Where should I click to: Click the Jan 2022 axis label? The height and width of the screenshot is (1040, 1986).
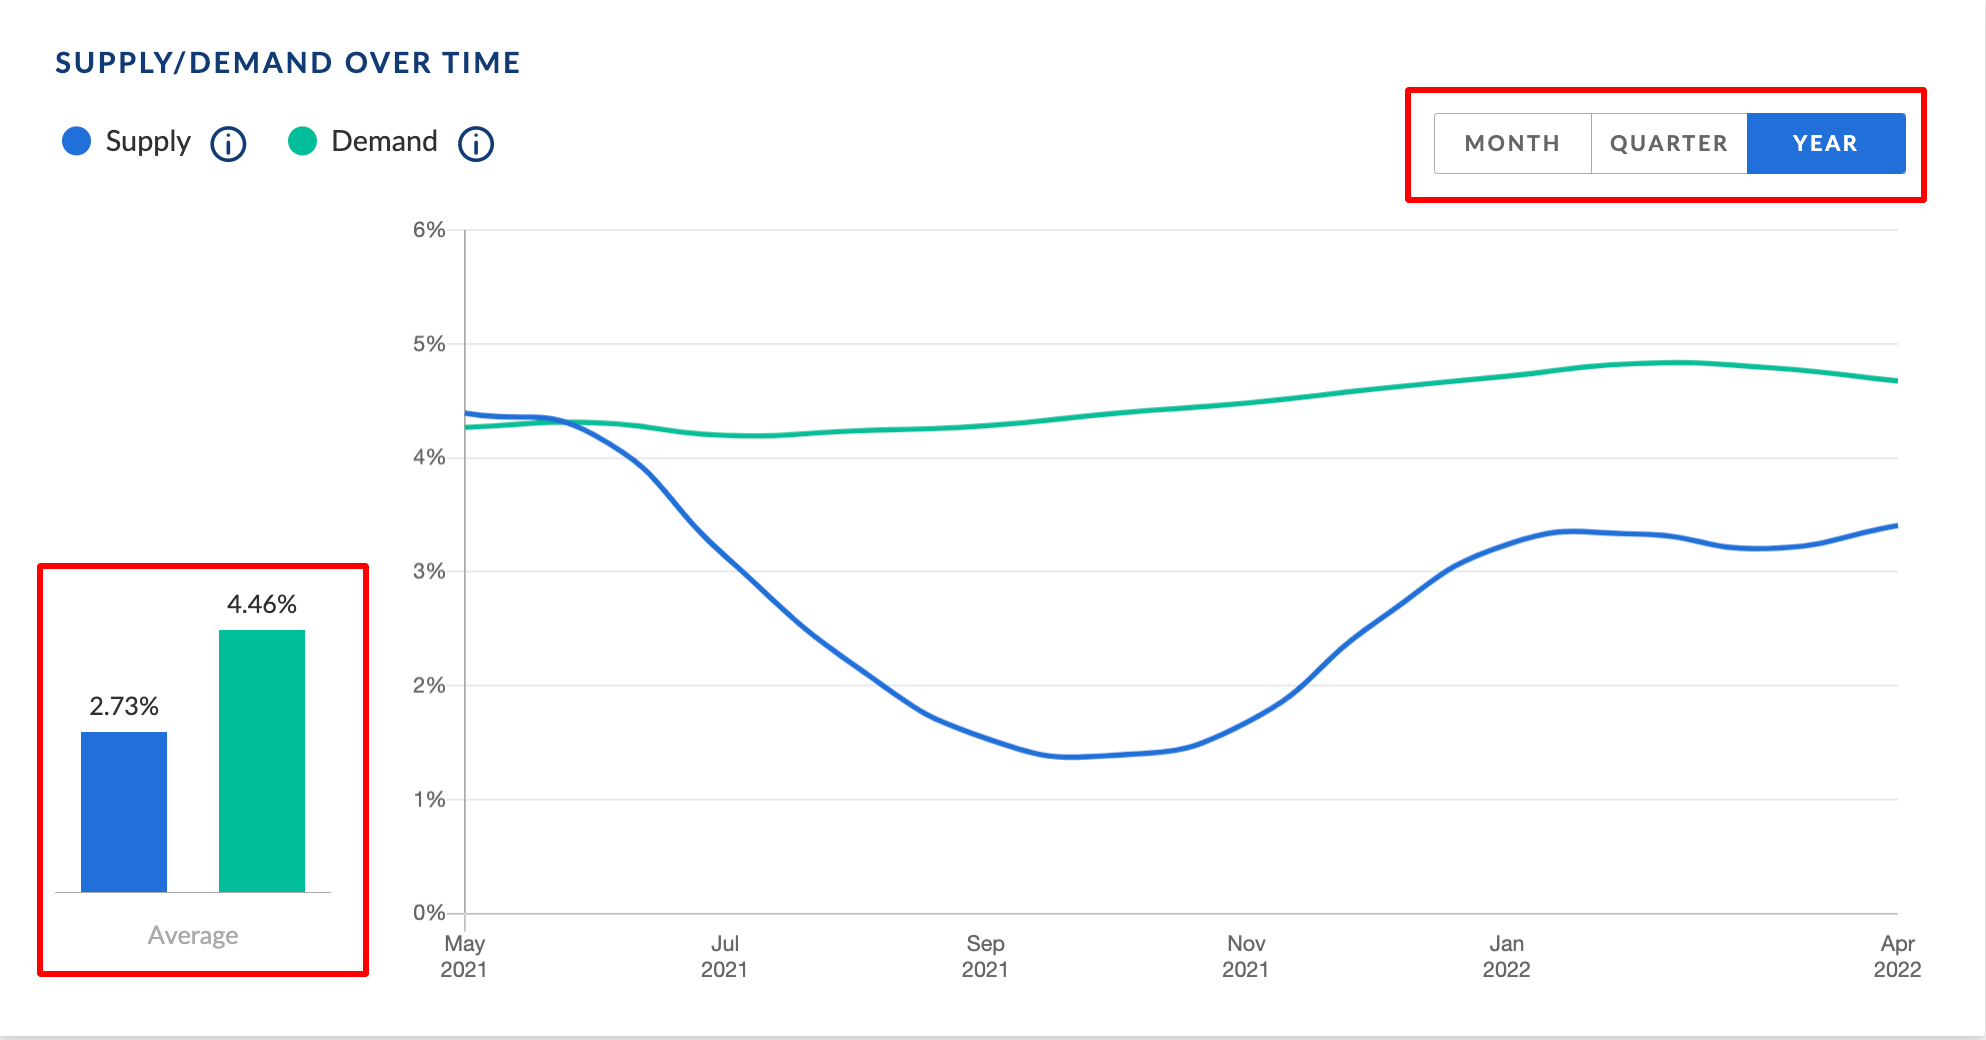(1507, 956)
